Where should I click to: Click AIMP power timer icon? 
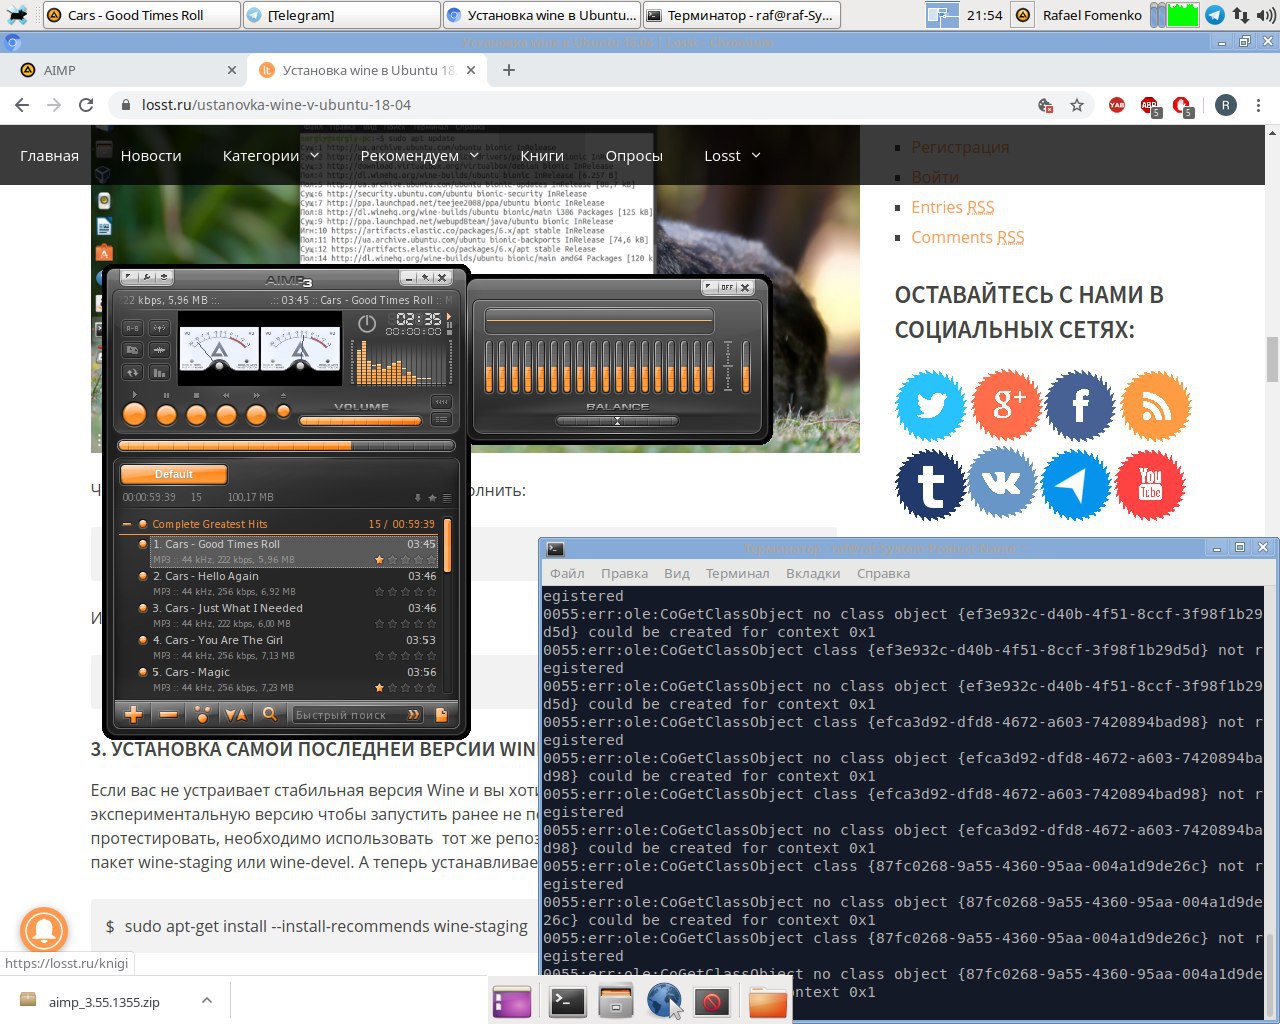pyautogui.click(x=367, y=324)
